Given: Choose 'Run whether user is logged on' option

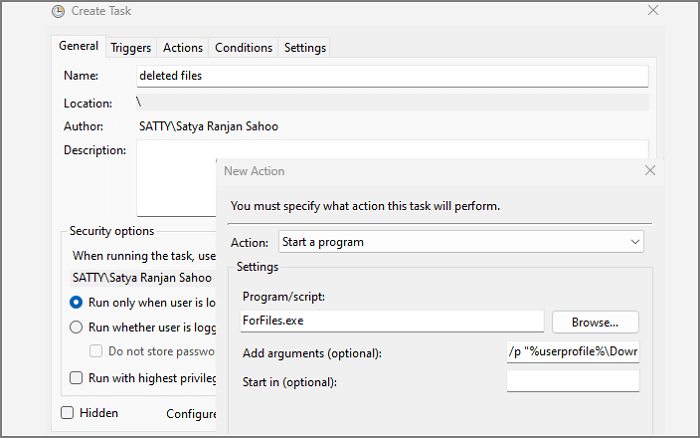Looking at the screenshot, I should (76, 327).
